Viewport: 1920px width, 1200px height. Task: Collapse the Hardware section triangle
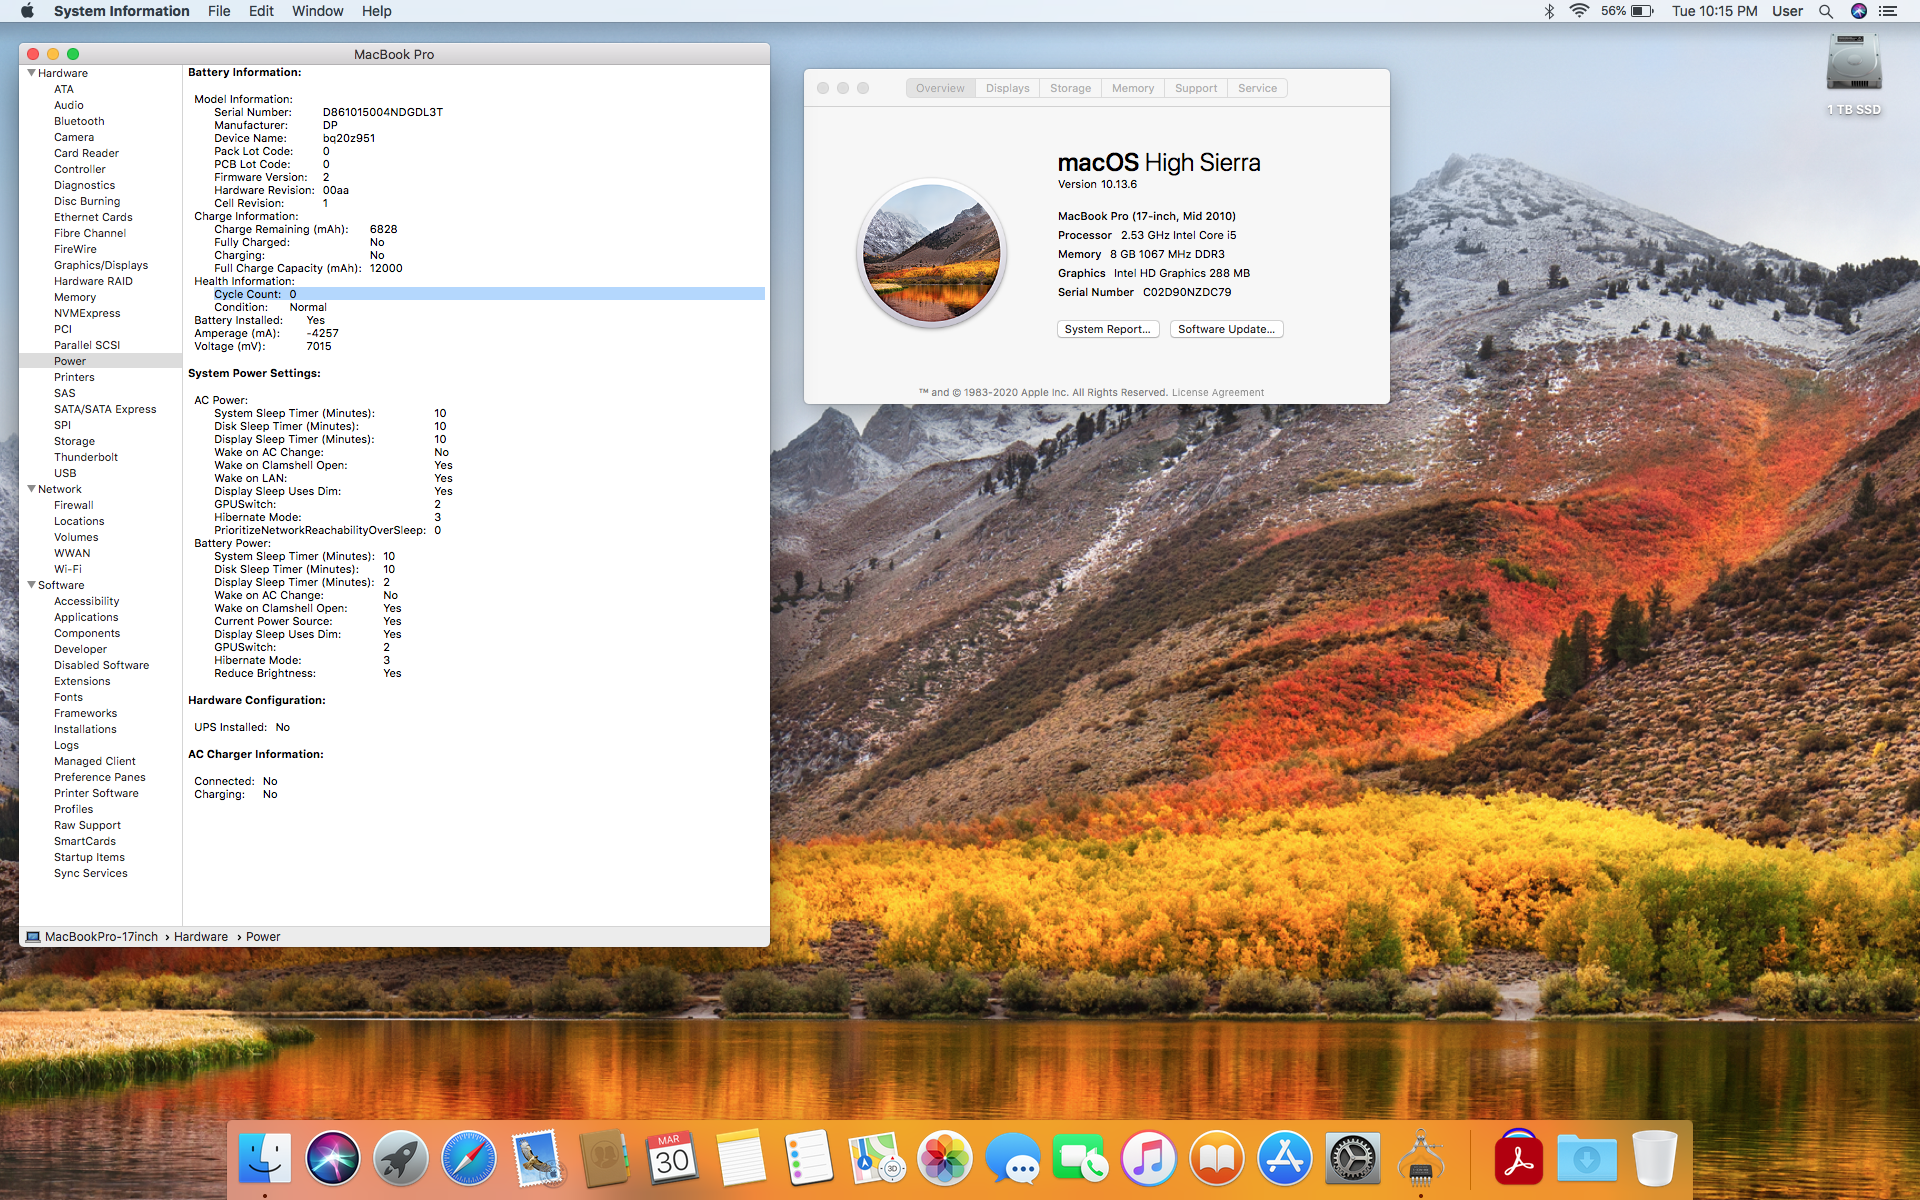(31, 73)
